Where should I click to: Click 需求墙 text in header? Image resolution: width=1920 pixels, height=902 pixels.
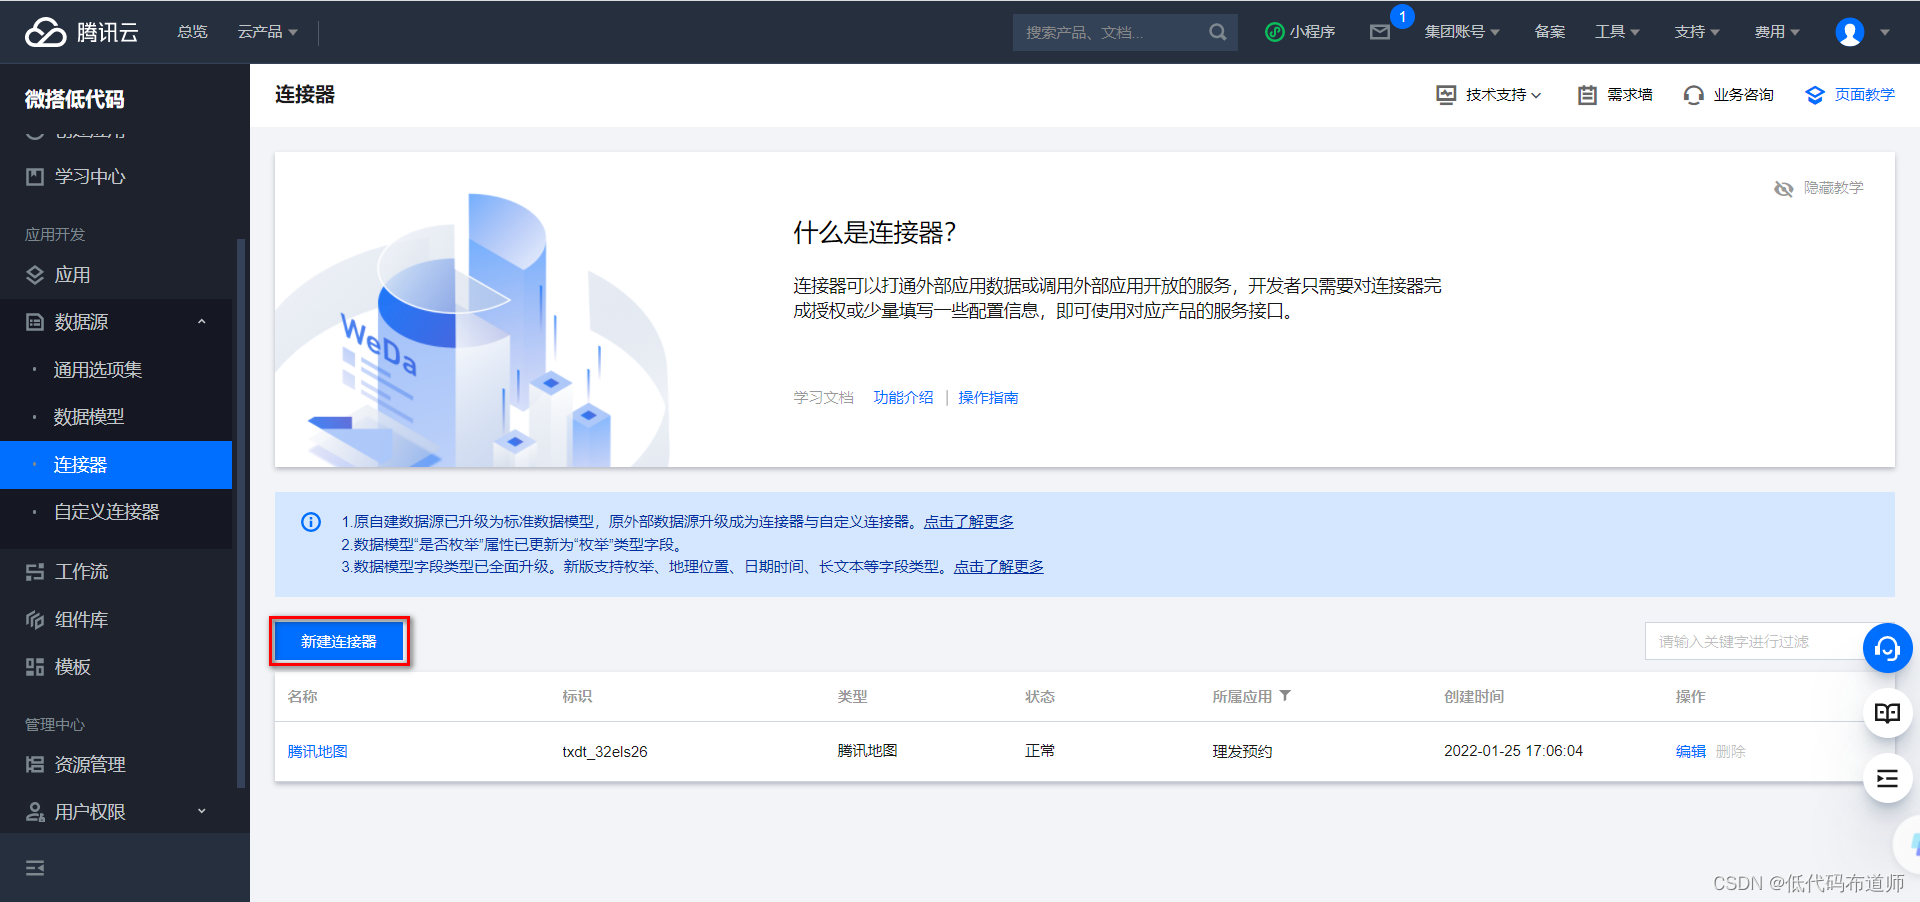[1630, 95]
